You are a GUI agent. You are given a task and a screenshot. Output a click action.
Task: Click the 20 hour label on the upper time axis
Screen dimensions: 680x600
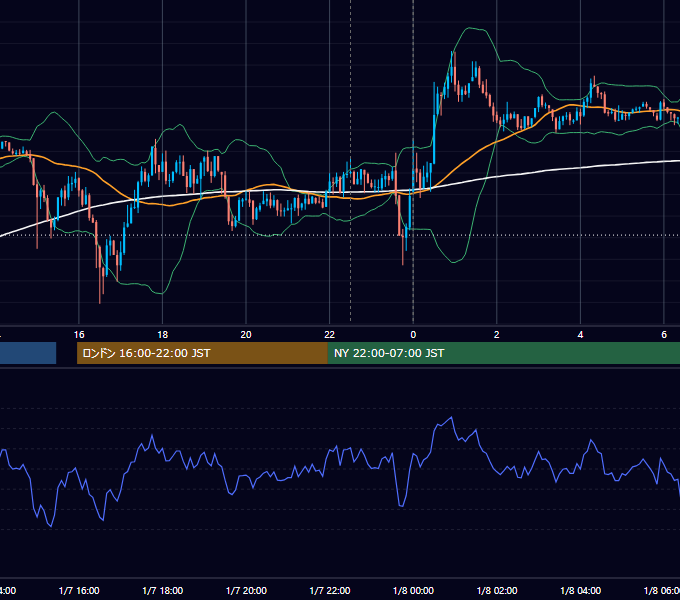coord(246,335)
